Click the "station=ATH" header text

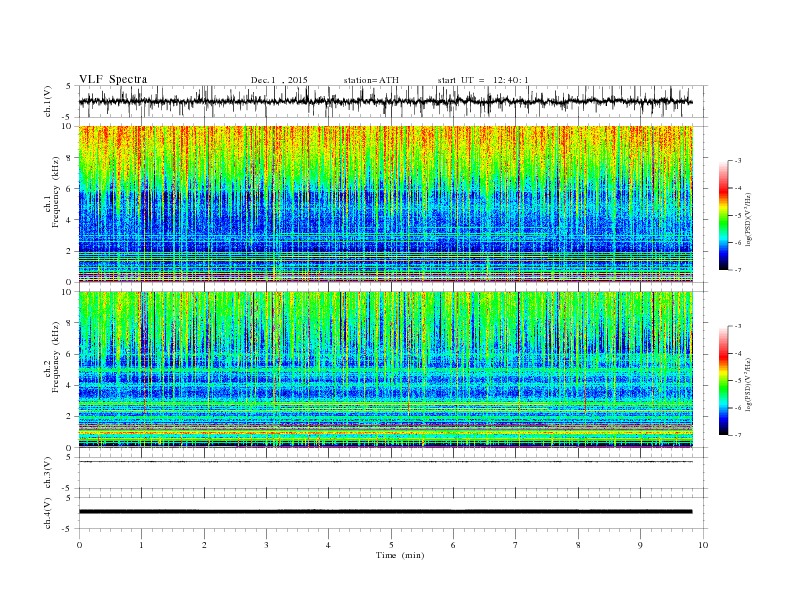point(371,80)
